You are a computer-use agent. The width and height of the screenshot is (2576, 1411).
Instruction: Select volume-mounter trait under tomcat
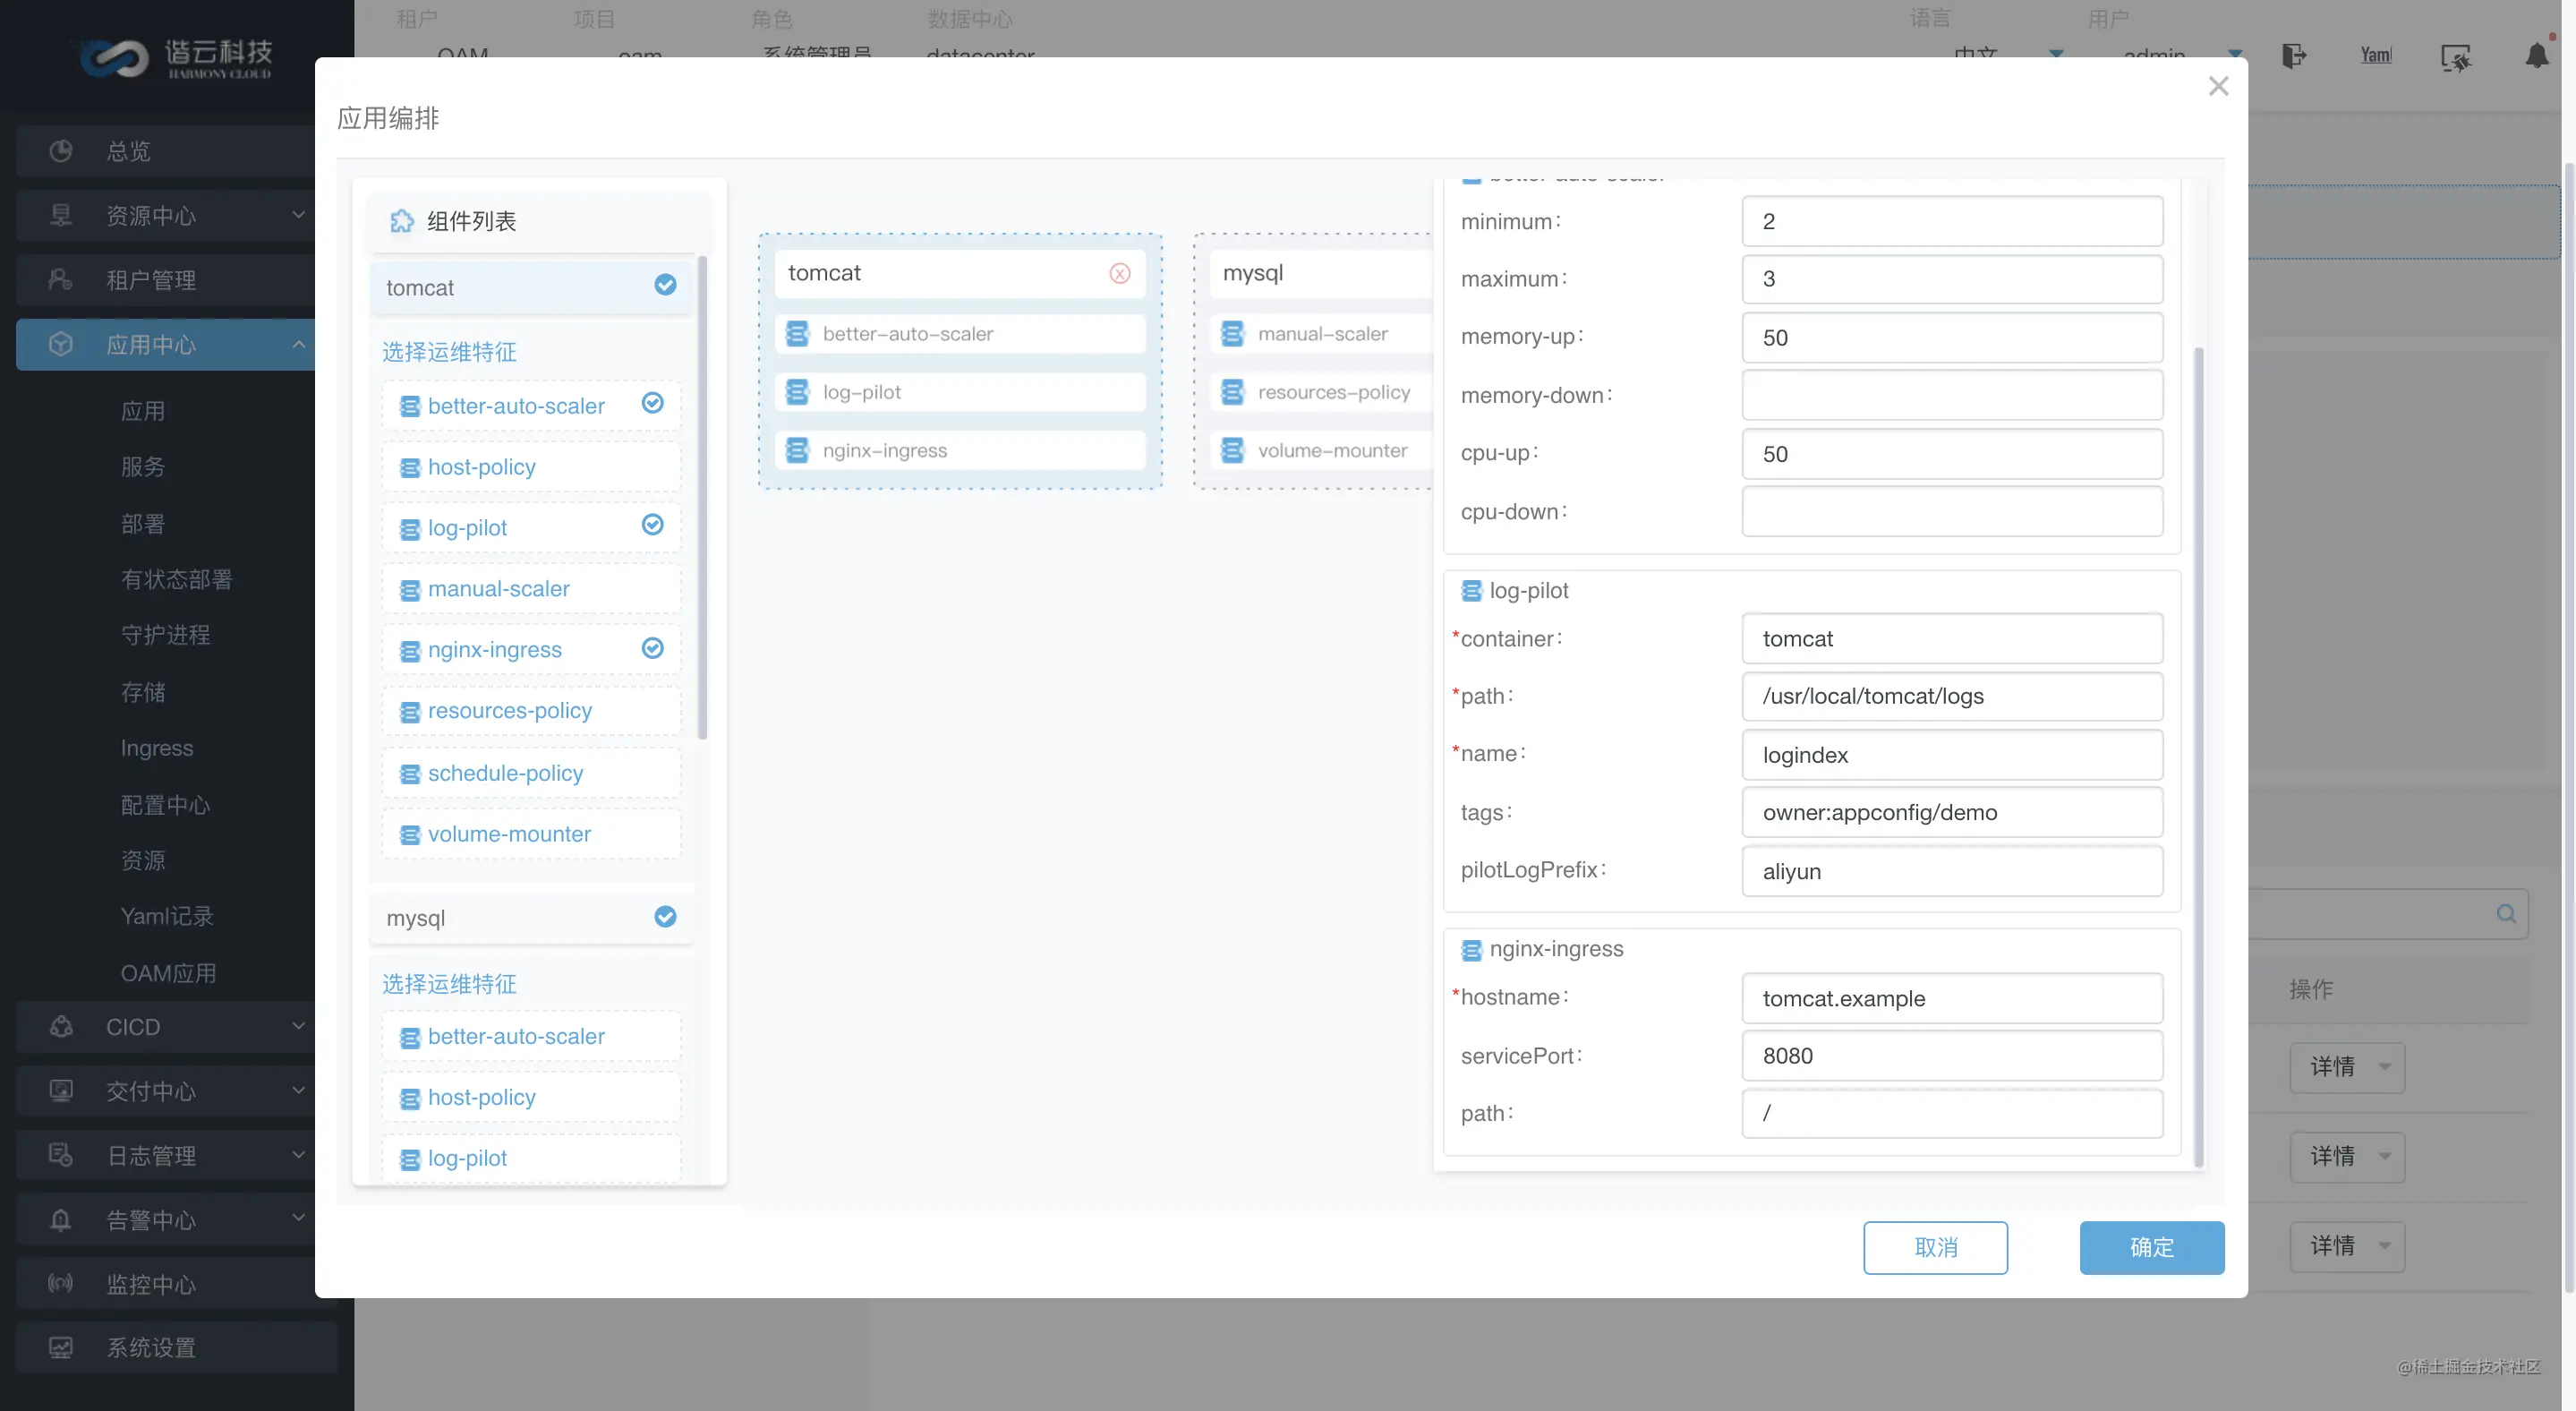[x=531, y=834]
